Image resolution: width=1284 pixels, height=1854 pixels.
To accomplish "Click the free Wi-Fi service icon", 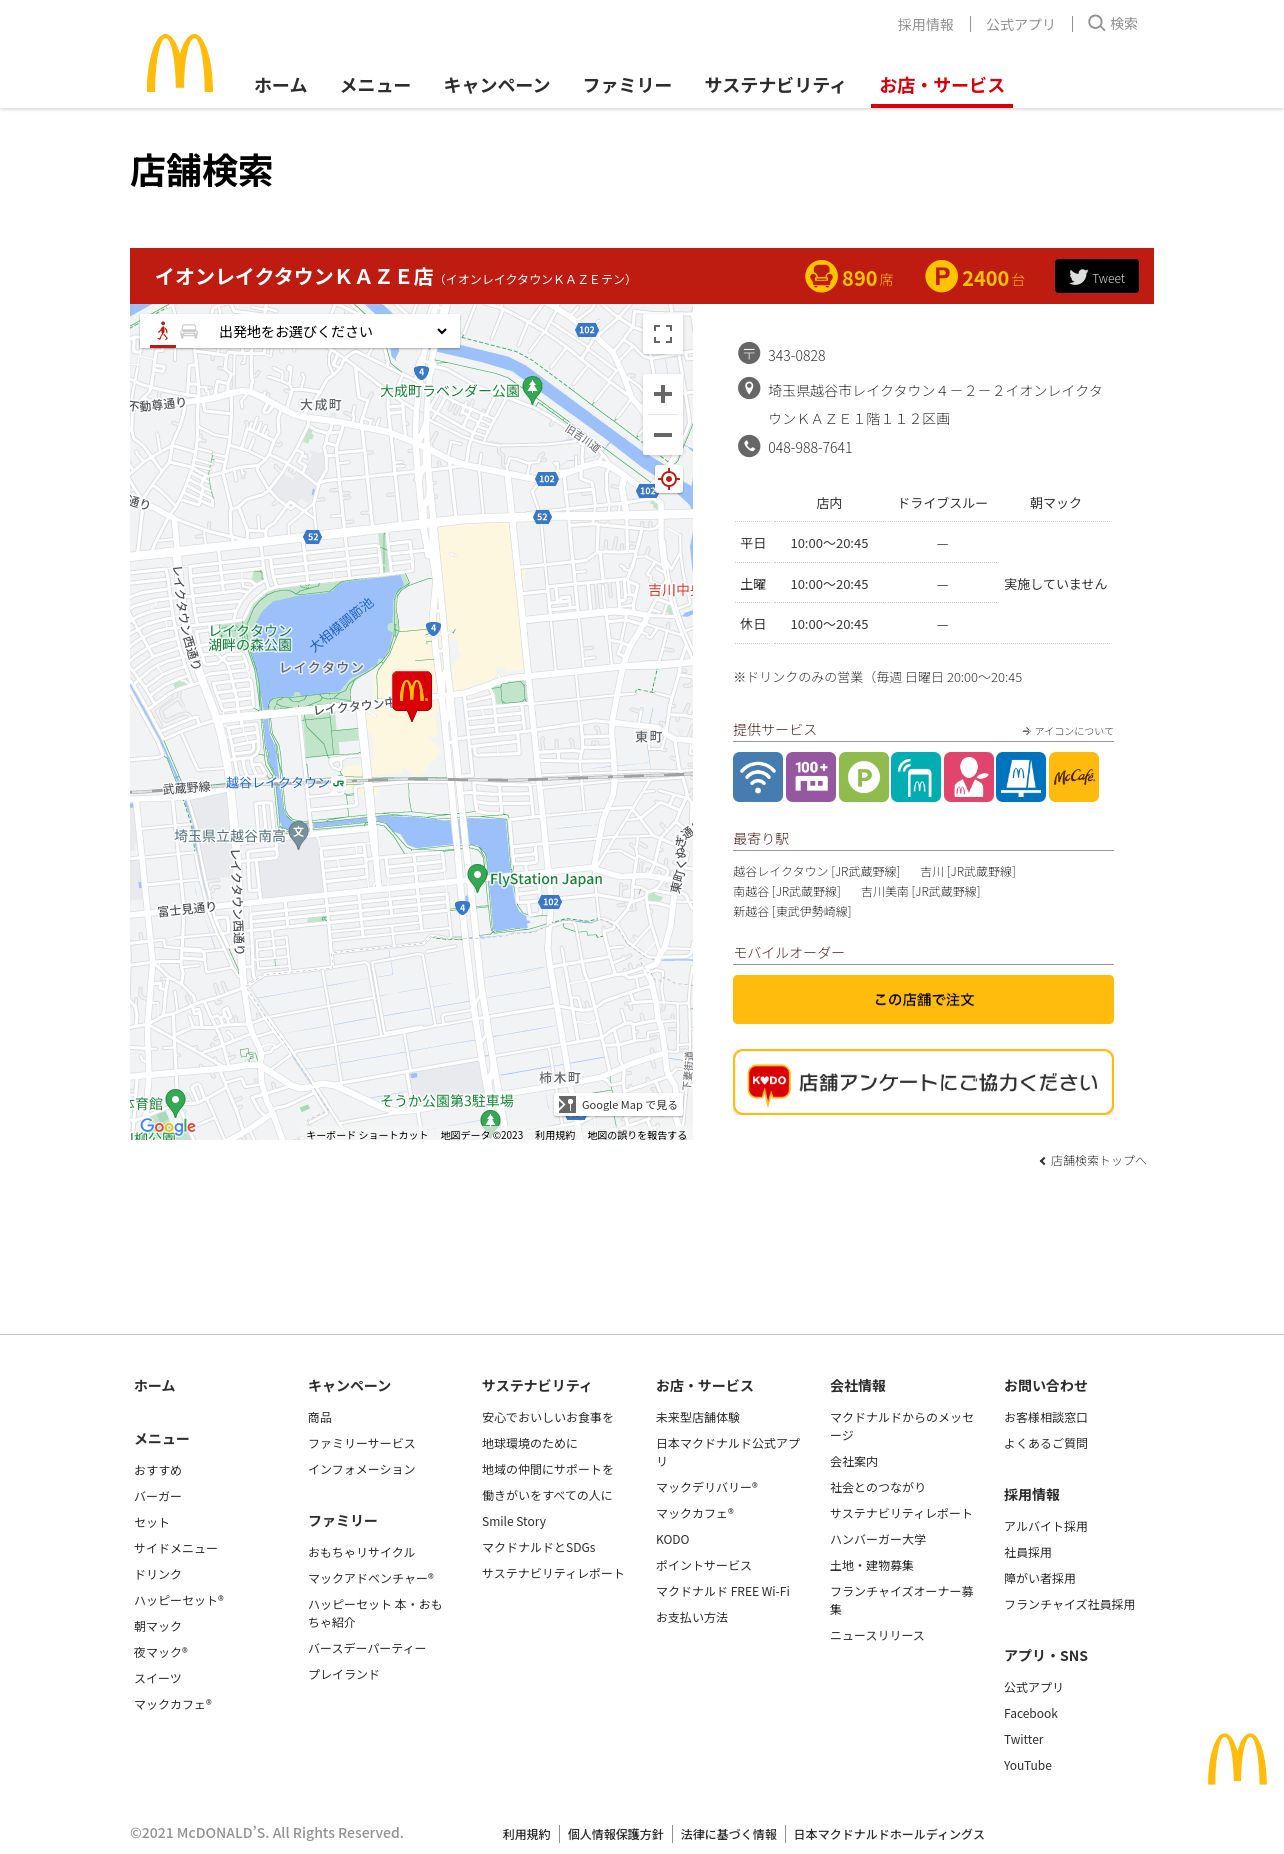I will click(758, 777).
